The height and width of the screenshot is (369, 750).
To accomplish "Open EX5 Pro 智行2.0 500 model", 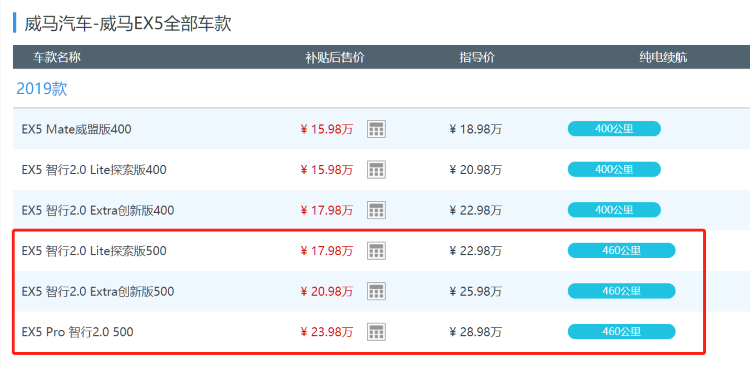I will [x=77, y=332].
